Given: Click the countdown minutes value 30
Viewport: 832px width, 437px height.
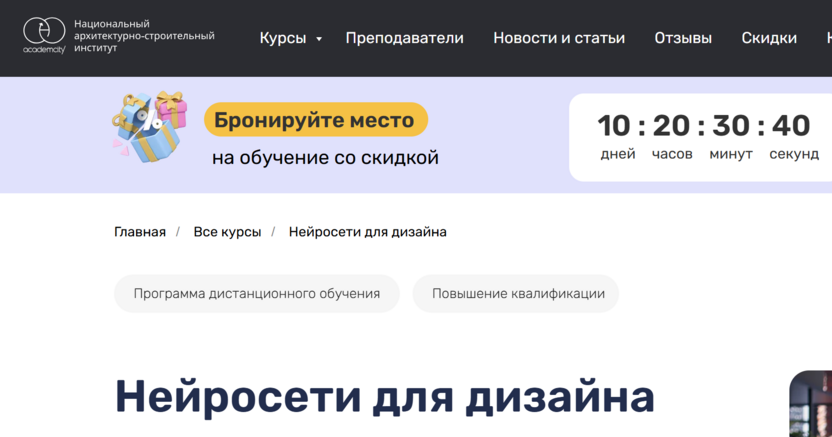Looking at the screenshot, I should (x=731, y=126).
